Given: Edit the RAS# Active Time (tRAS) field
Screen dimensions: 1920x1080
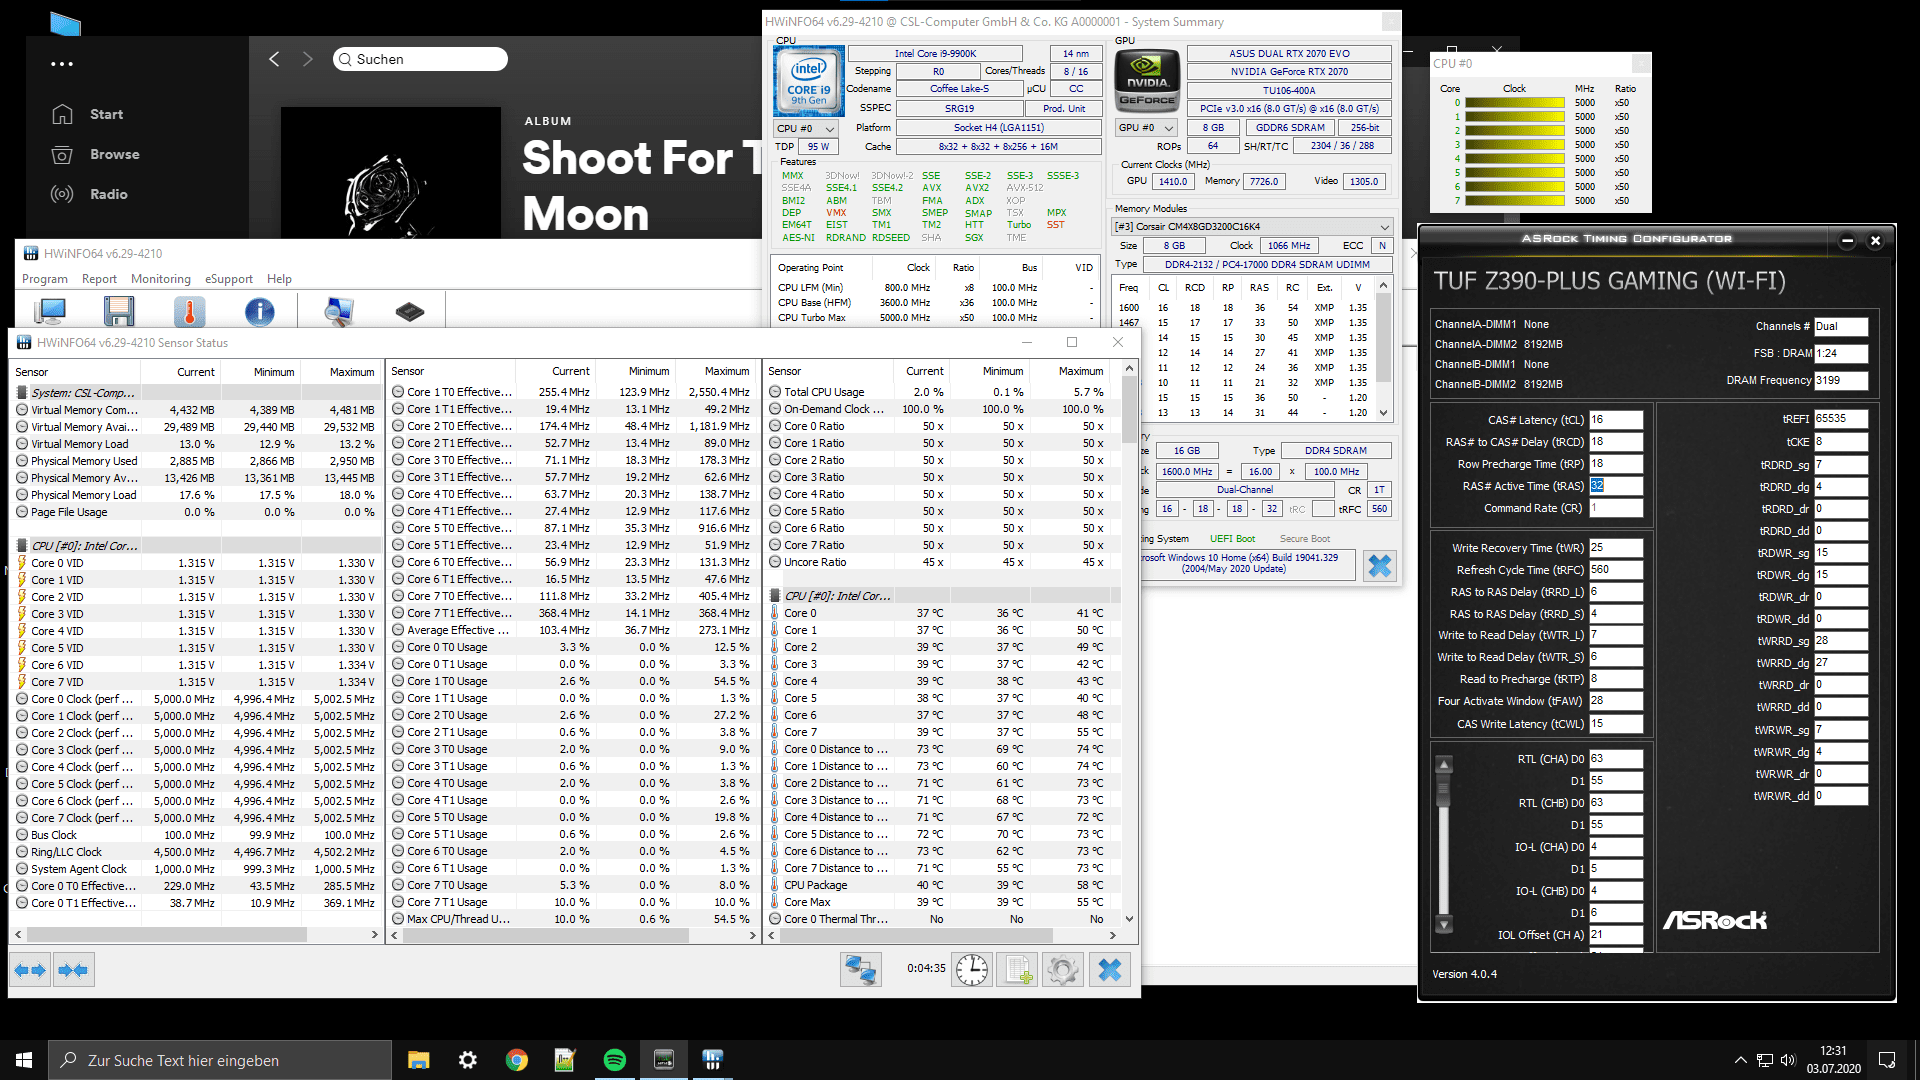Looking at the screenshot, I should pyautogui.click(x=1615, y=486).
